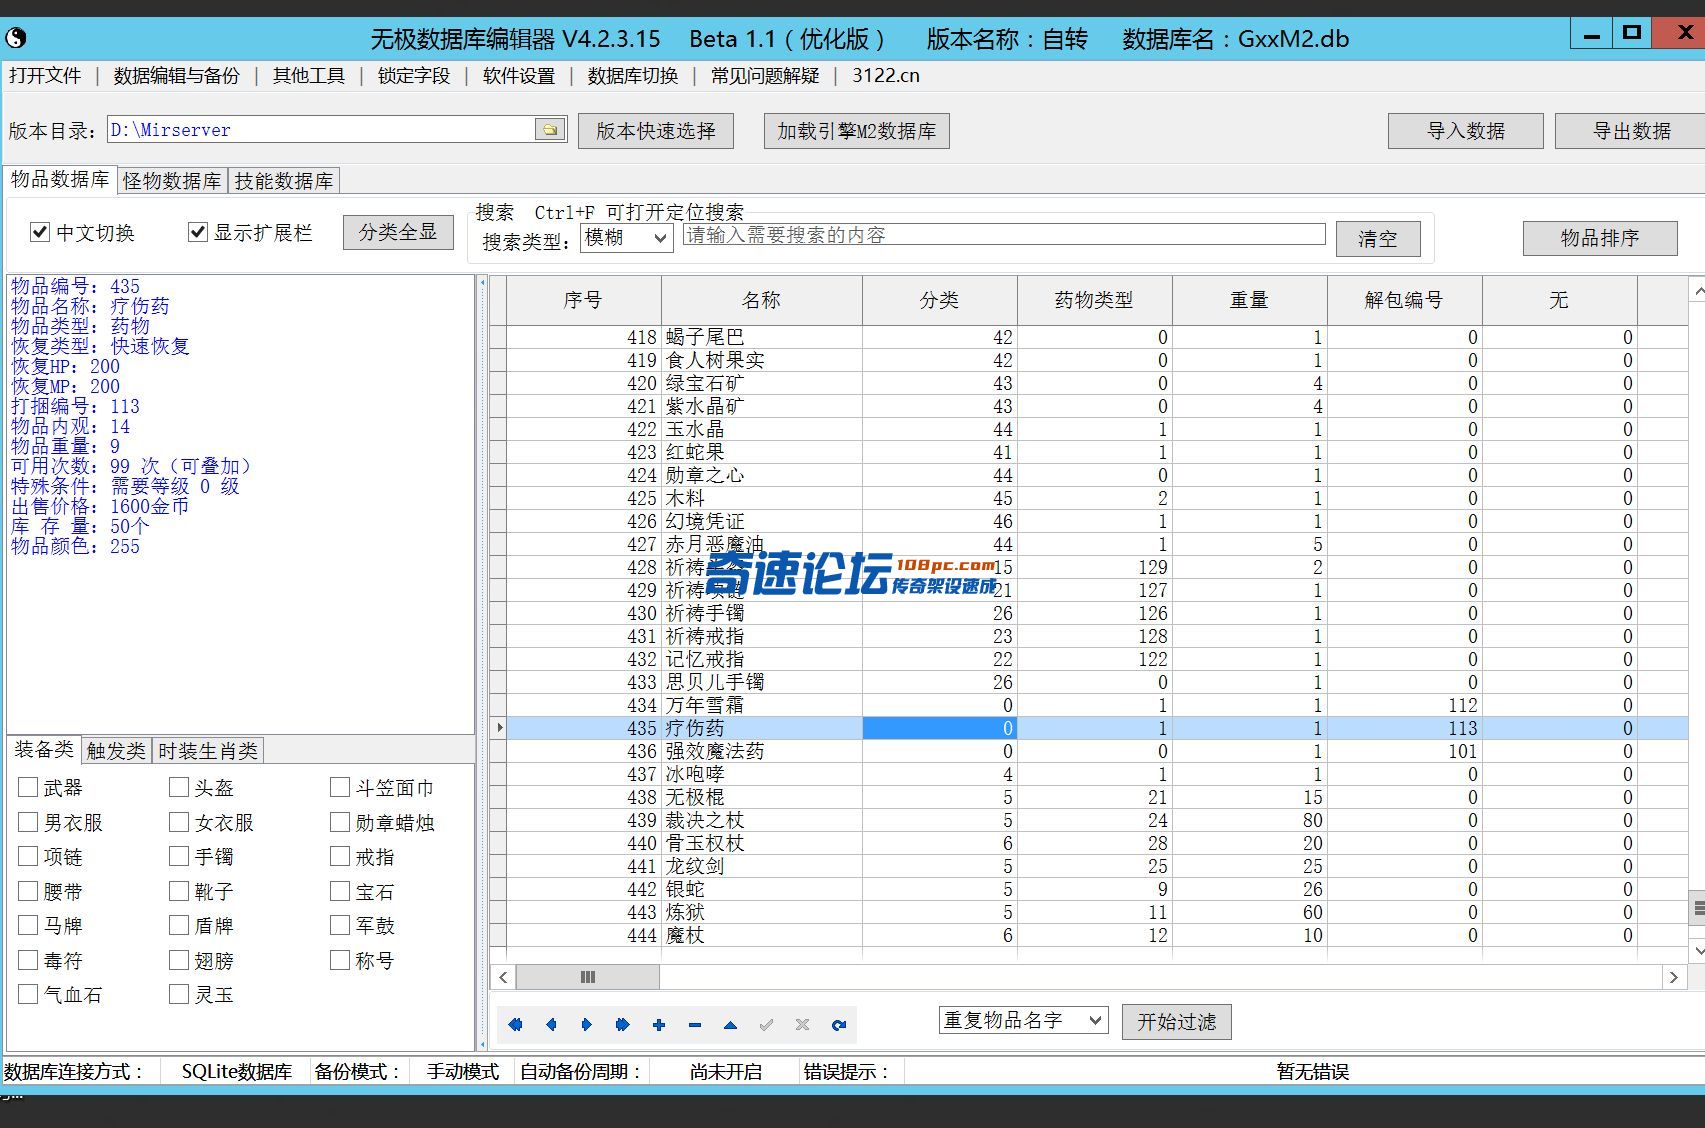Check the 斗笠面巾 filter box
Screen dimensions: 1705x1128
[340, 787]
